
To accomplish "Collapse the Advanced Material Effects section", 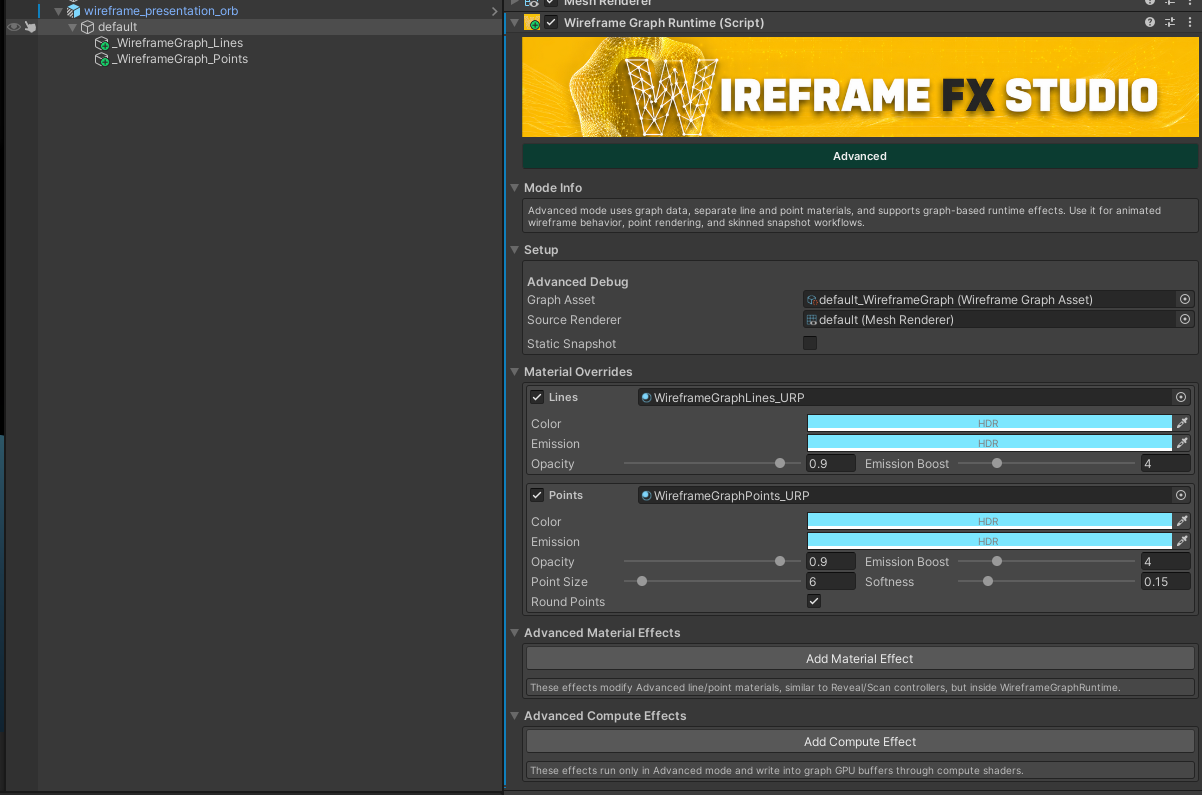I will coord(515,633).
